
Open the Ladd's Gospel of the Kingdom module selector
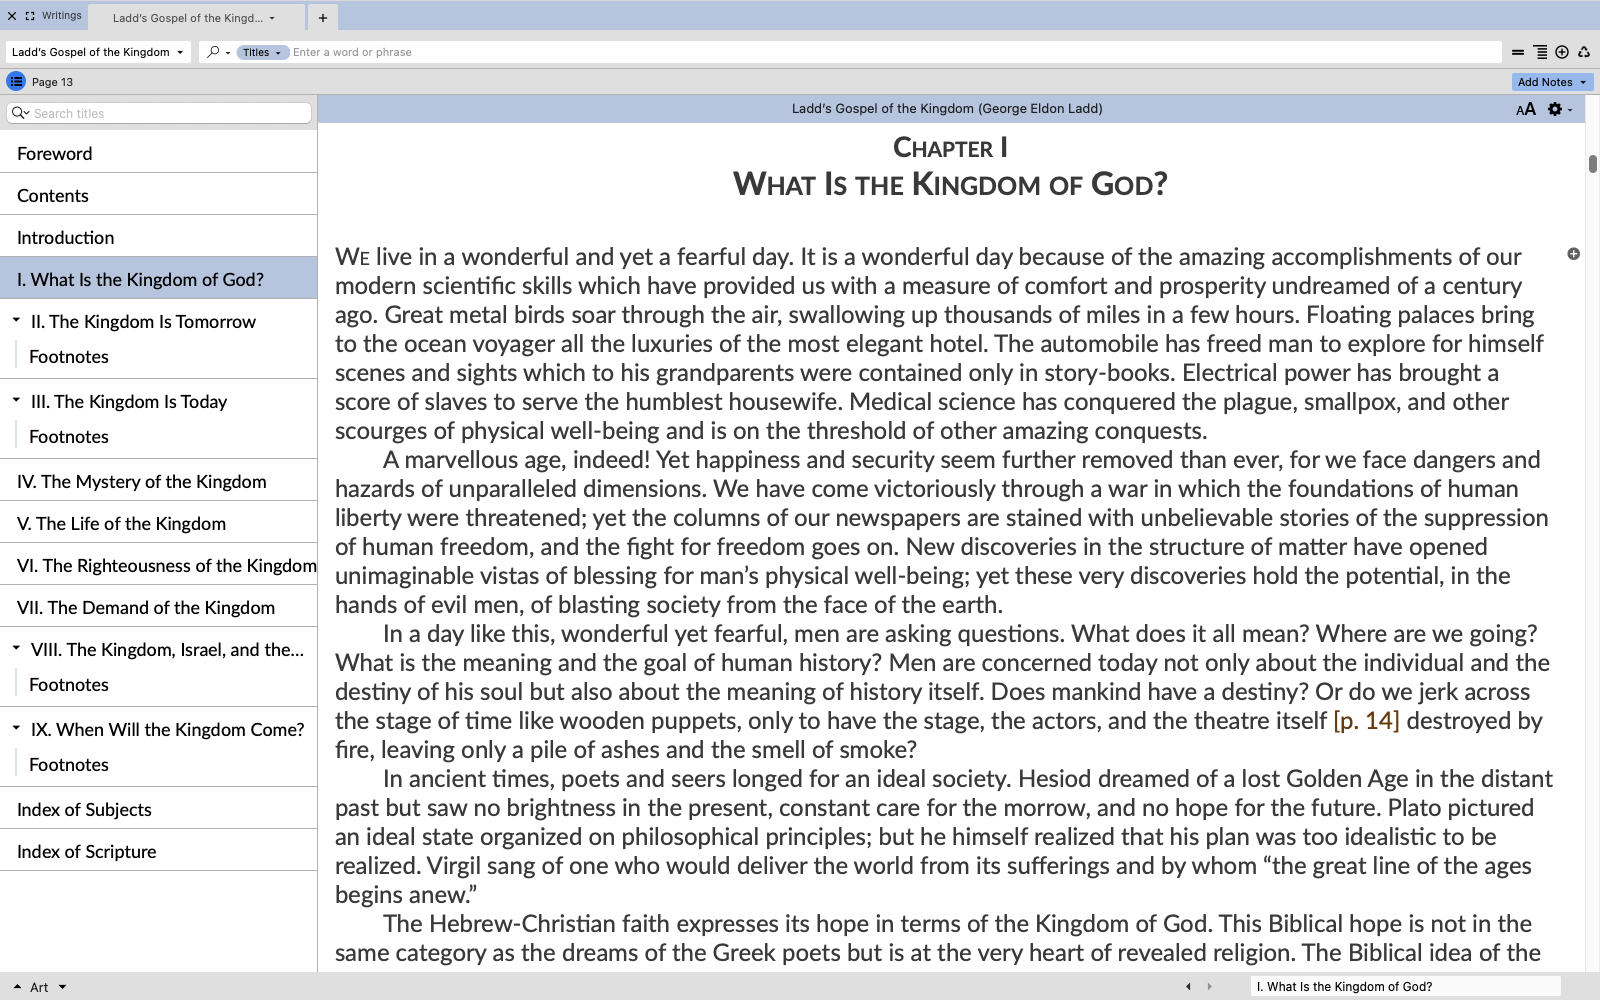(x=97, y=52)
